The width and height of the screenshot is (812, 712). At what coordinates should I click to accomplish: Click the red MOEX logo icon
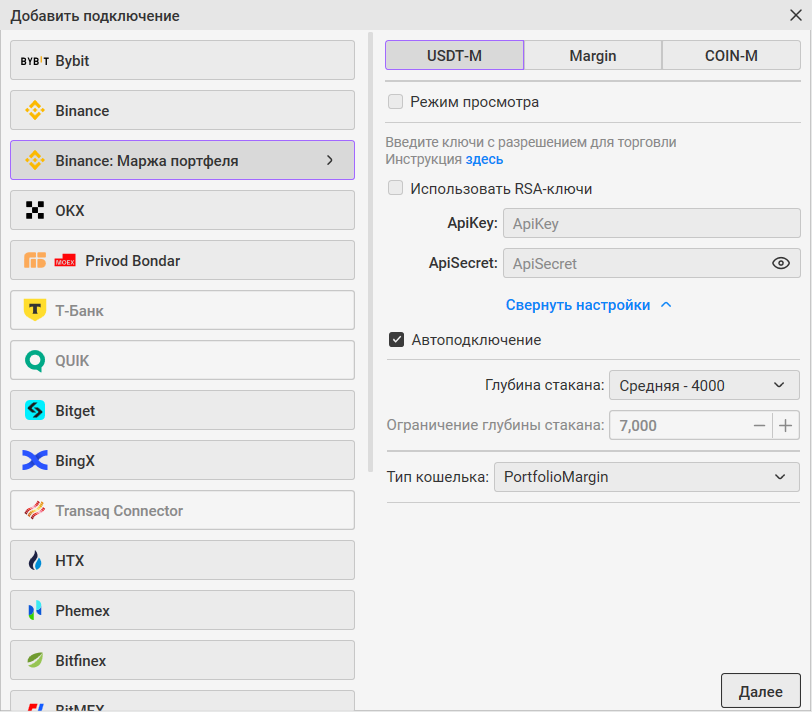click(x=65, y=260)
